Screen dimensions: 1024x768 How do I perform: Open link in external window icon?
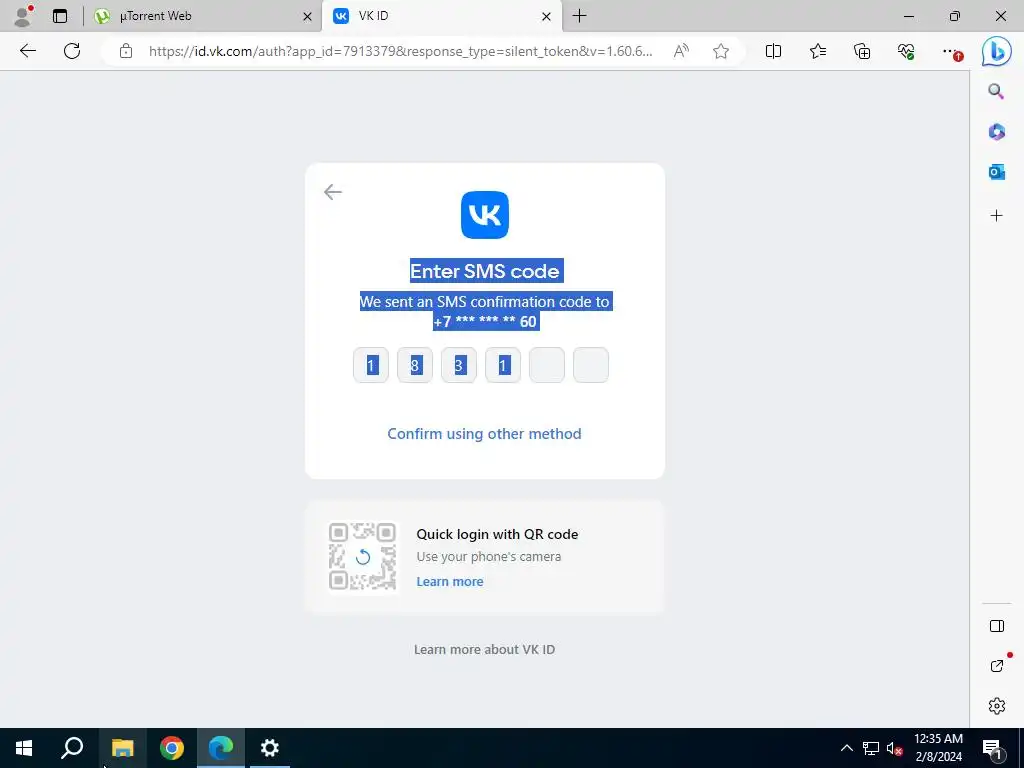(x=997, y=665)
